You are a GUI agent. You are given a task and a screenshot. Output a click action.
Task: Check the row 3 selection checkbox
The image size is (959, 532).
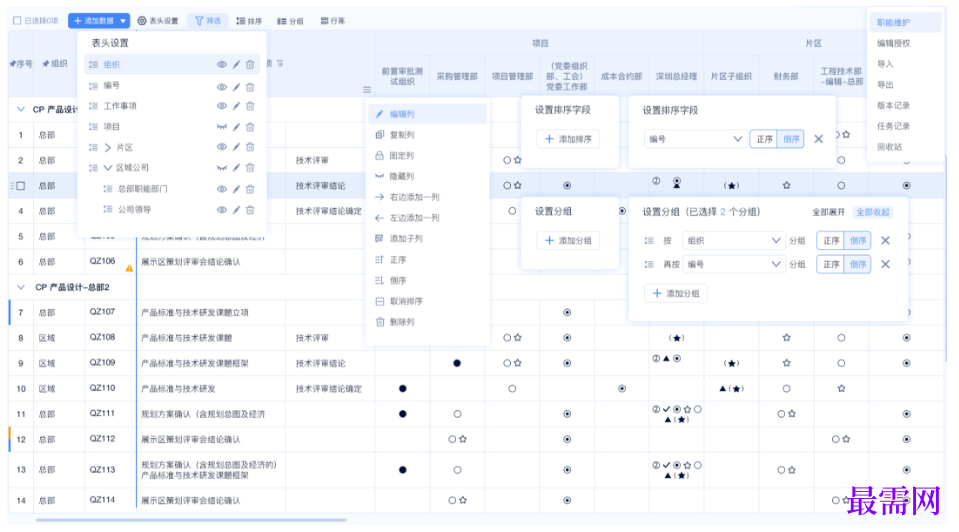click(x=21, y=185)
